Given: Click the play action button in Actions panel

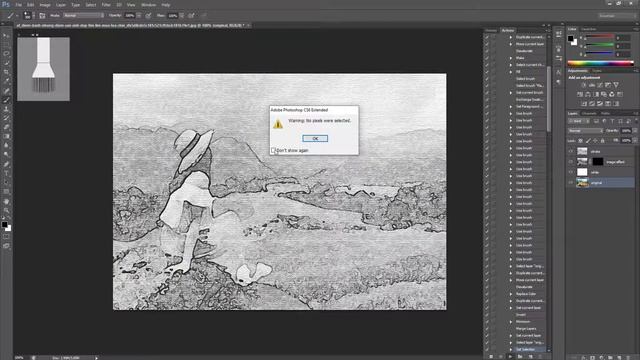Looking at the screenshot, I should click(x=510, y=356).
